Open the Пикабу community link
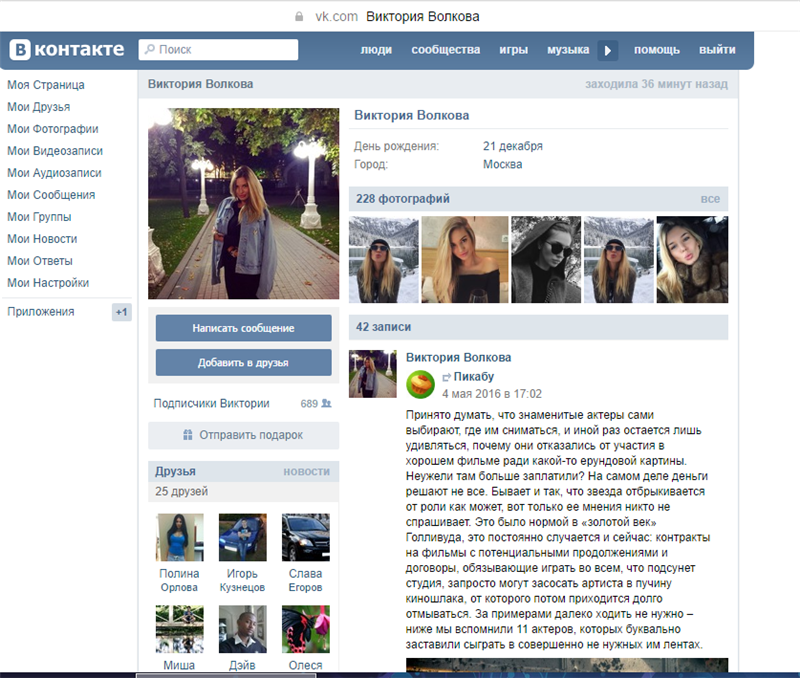The height and width of the screenshot is (678, 800). (473, 376)
